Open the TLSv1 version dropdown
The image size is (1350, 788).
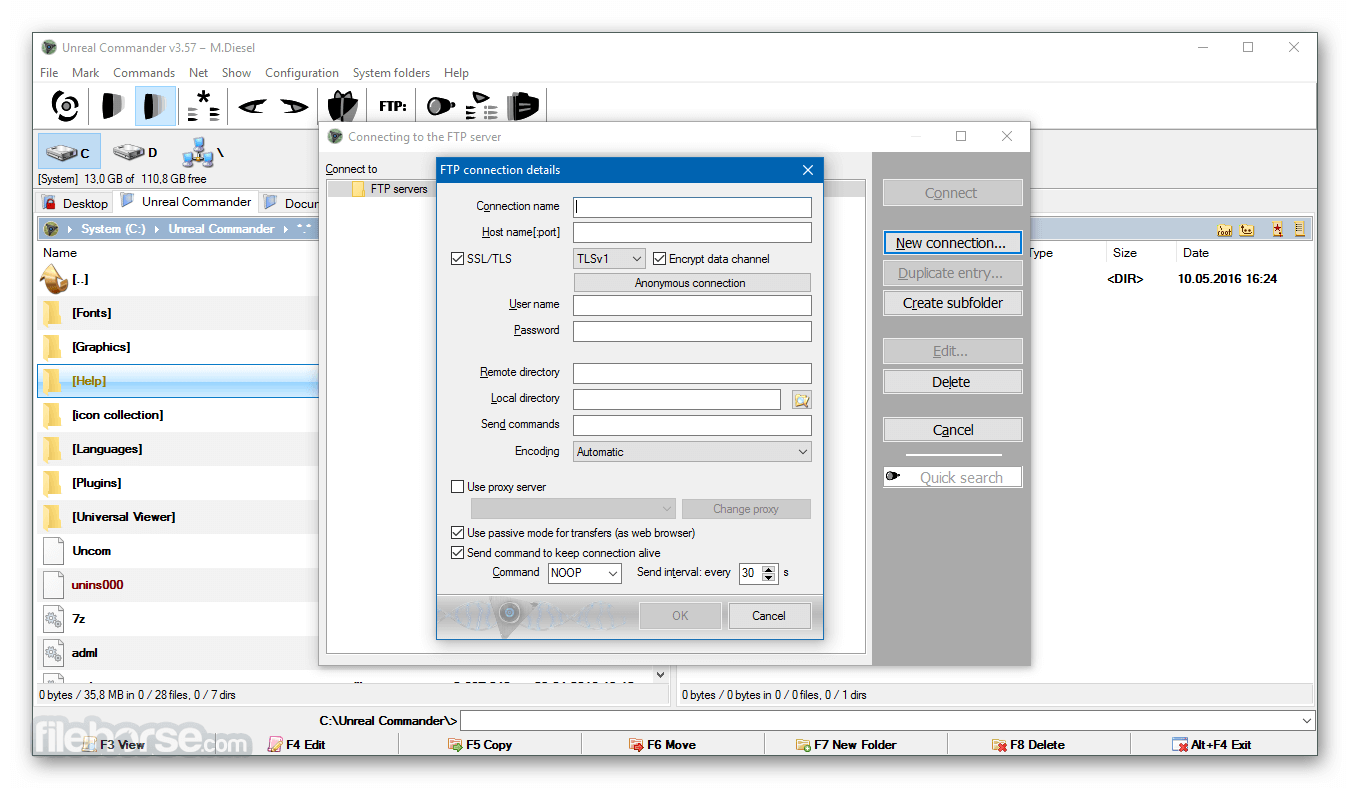pyautogui.click(x=610, y=259)
